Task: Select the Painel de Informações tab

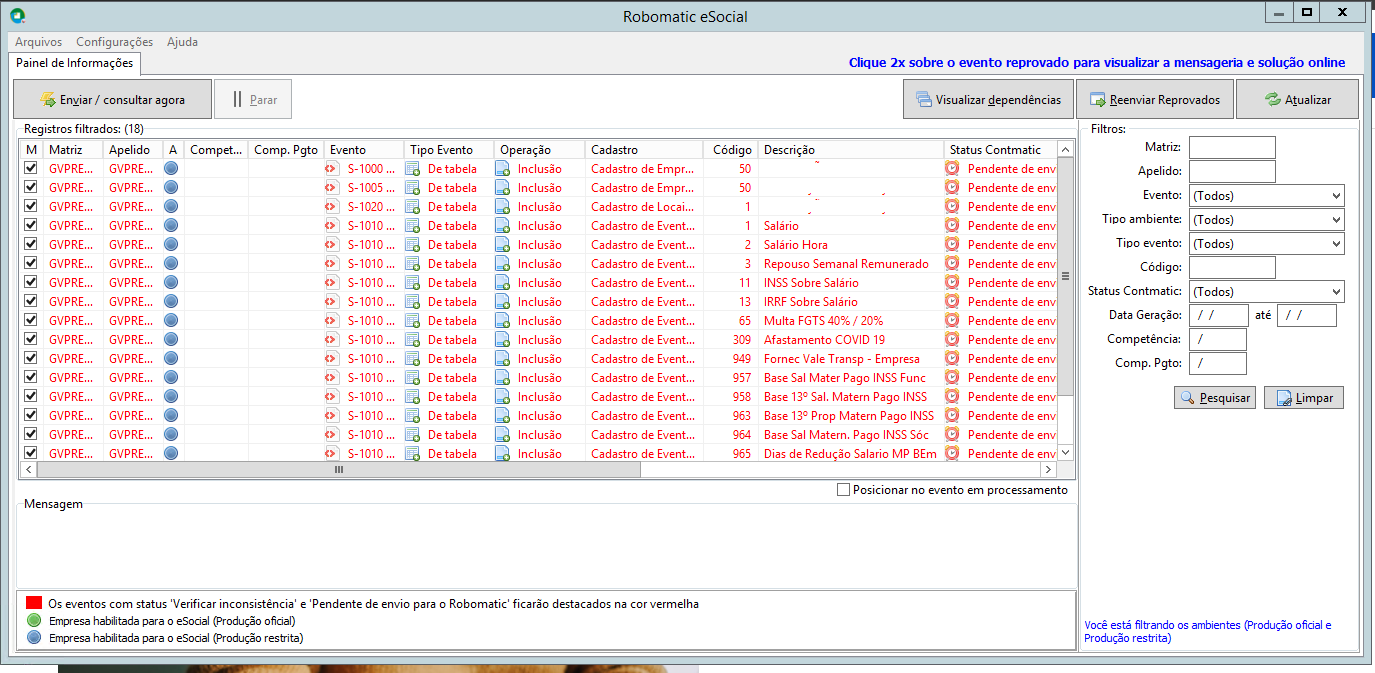Action: coord(75,63)
